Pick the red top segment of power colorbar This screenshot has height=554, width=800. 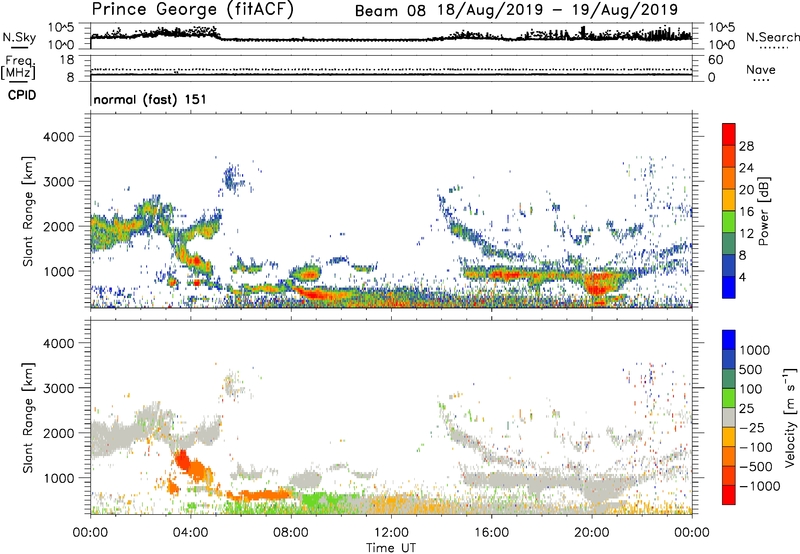tap(729, 135)
